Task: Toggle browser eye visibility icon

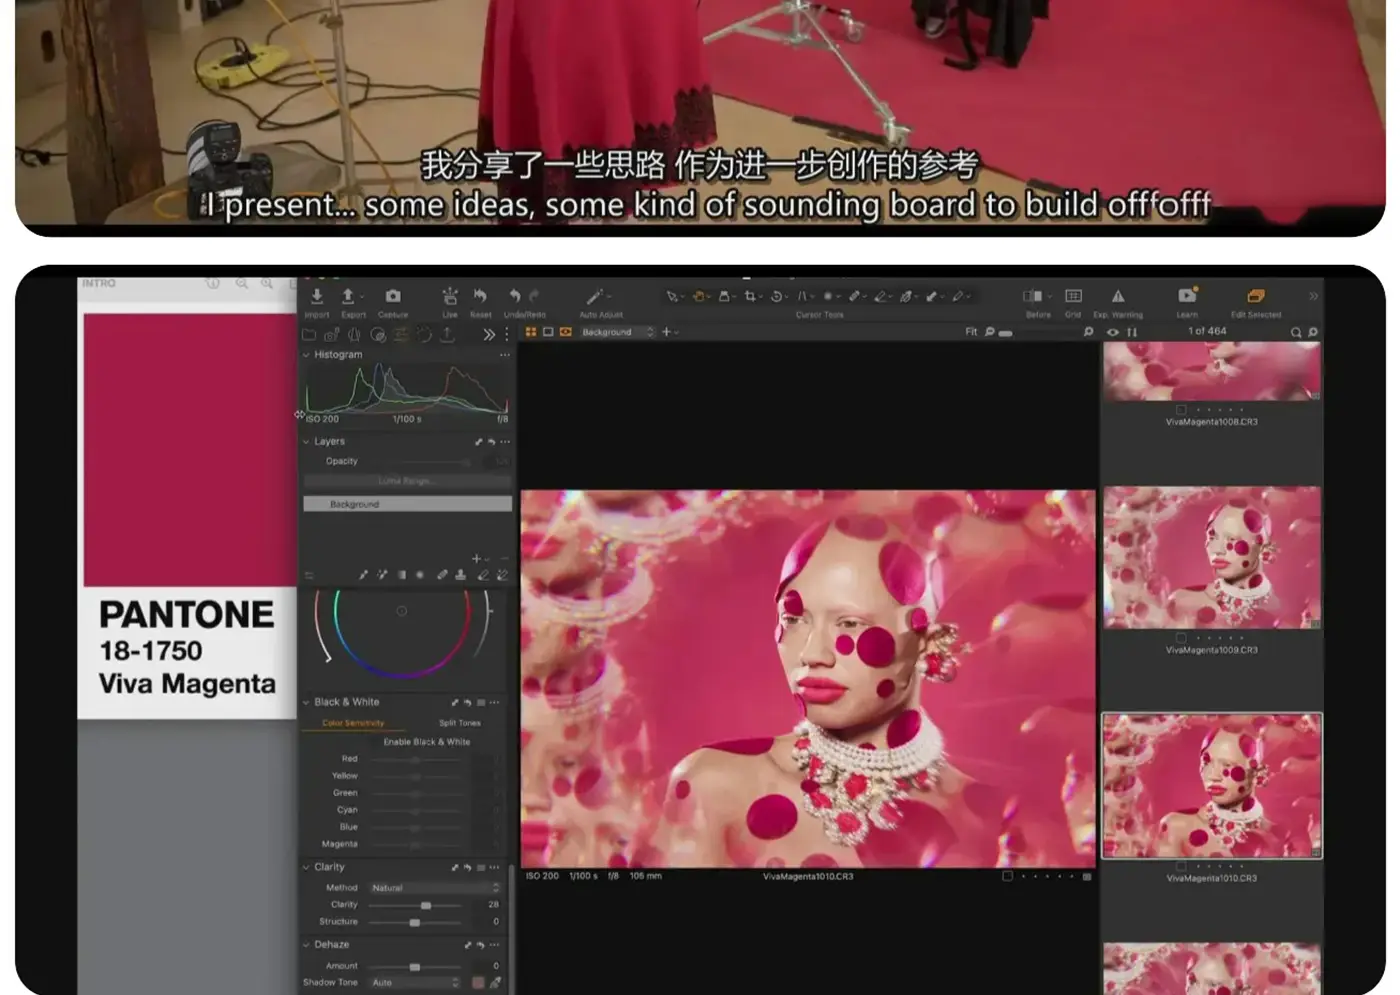Action: [1113, 332]
